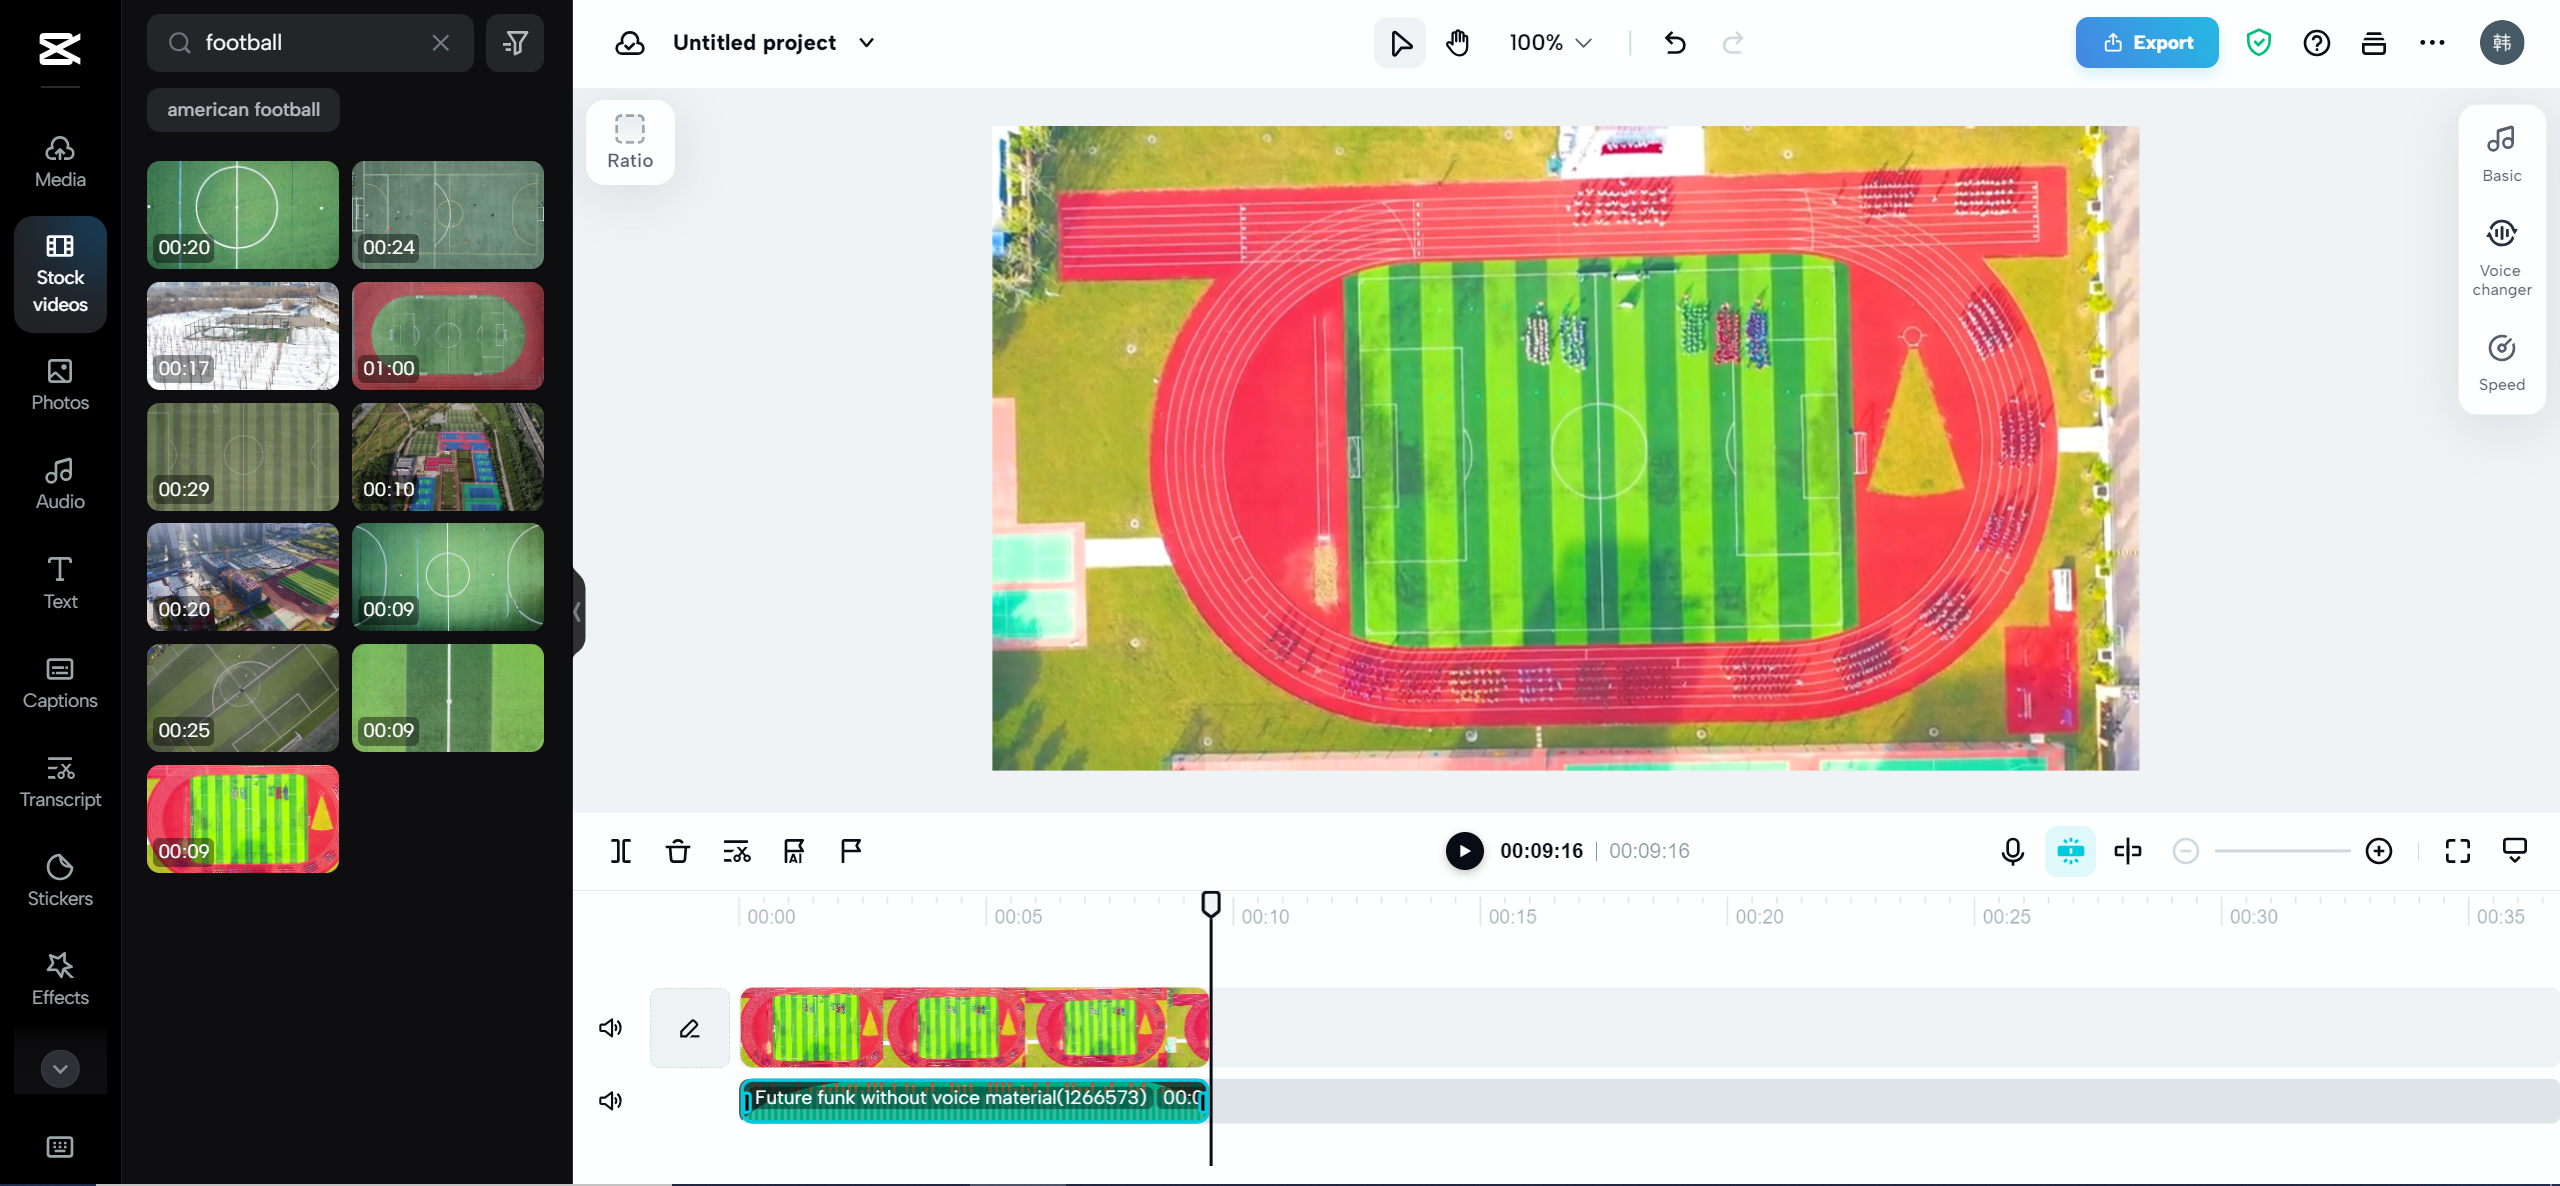Open the Smart split tool
The height and width of the screenshot is (1186, 2560).
click(x=736, y=851)
